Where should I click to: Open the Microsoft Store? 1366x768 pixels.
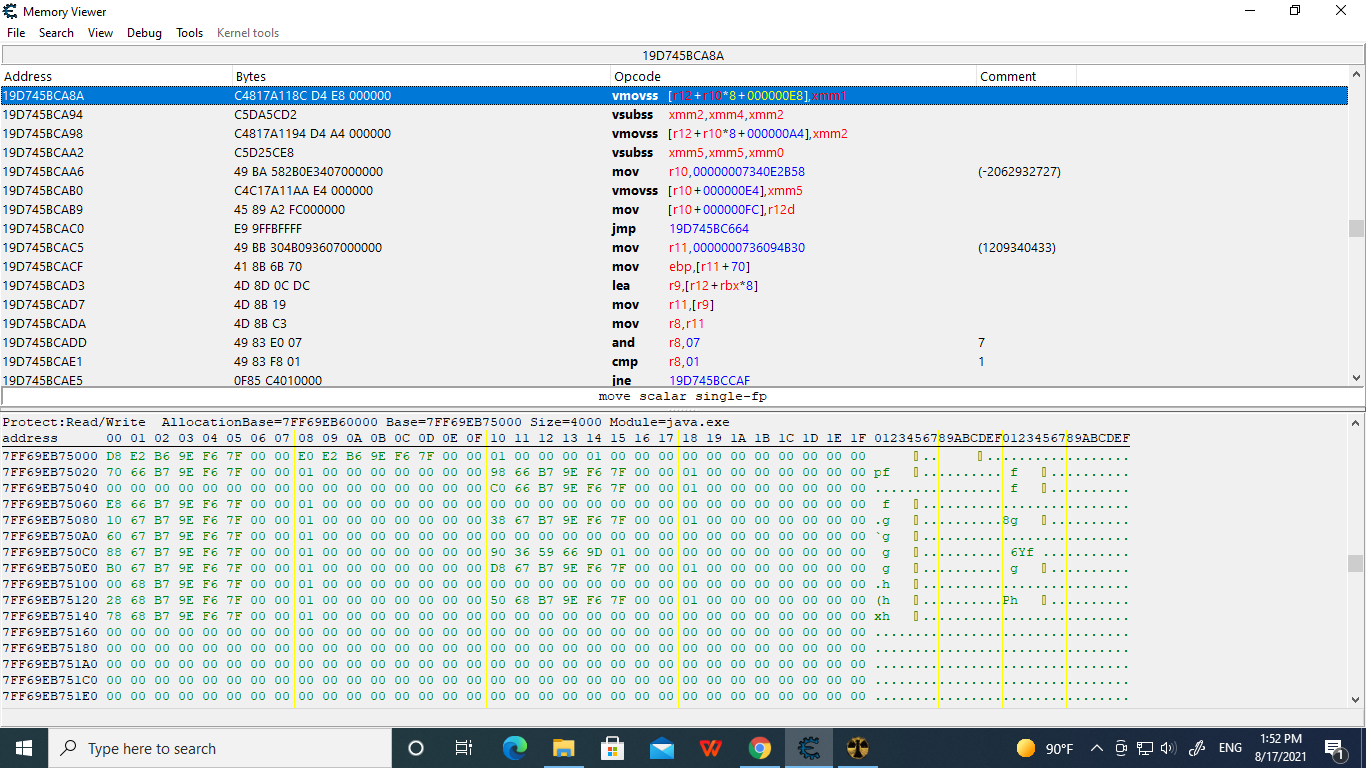(x=612, y=747)
